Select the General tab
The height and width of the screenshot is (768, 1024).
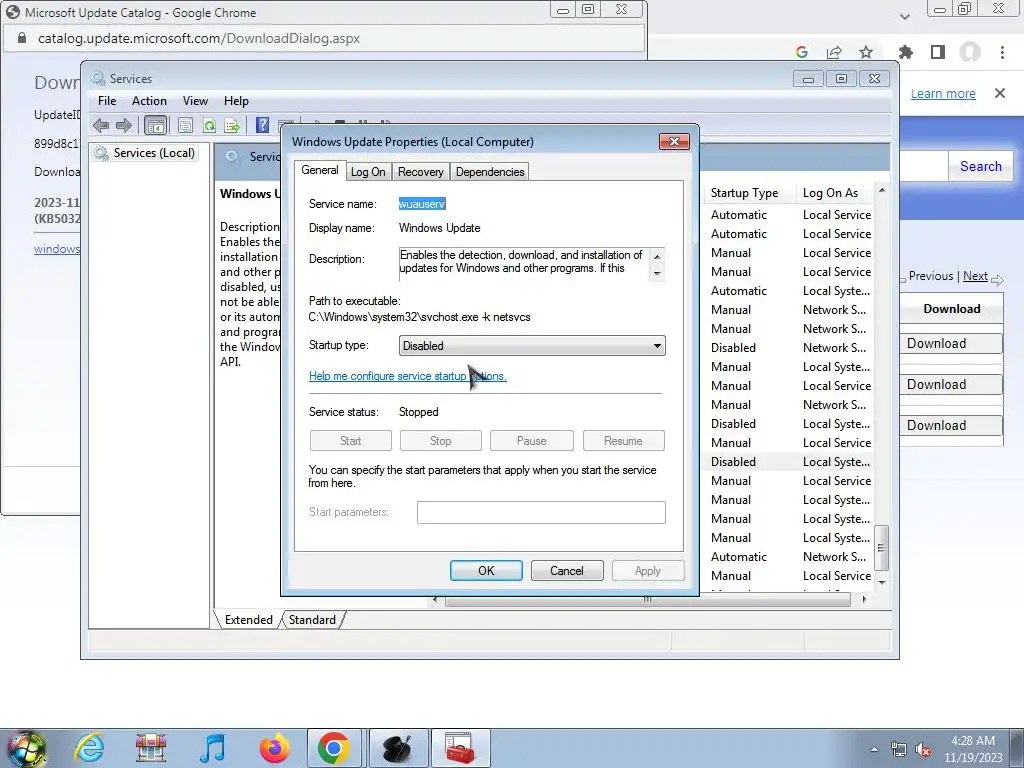click(x=319, y=170)
